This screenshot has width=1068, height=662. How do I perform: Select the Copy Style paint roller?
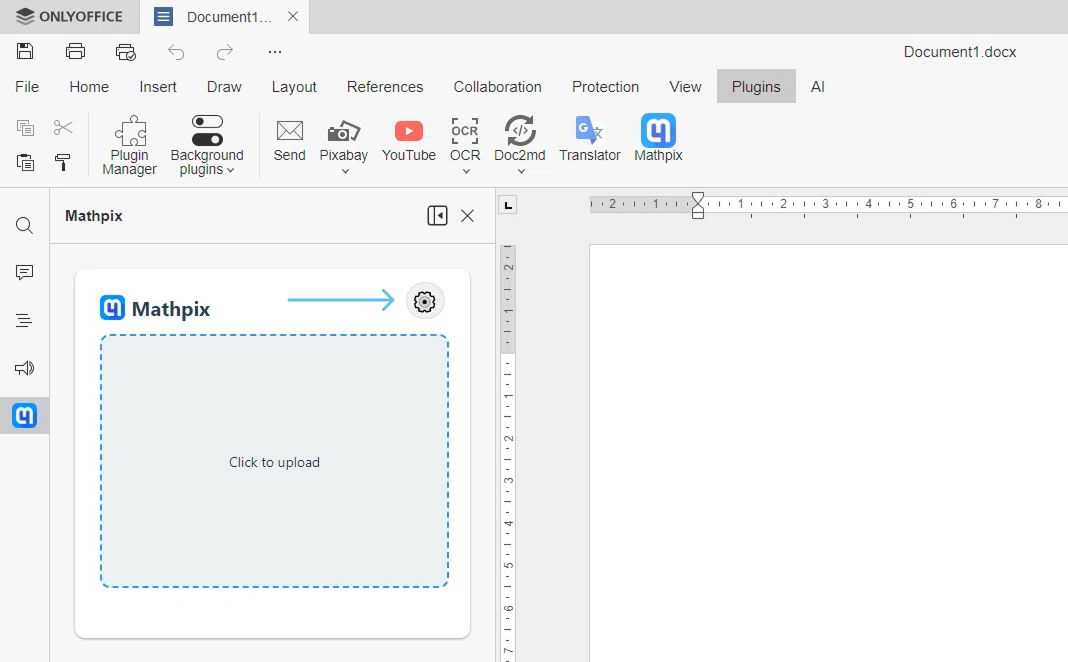pyautogui.click(x=63, y=162)
